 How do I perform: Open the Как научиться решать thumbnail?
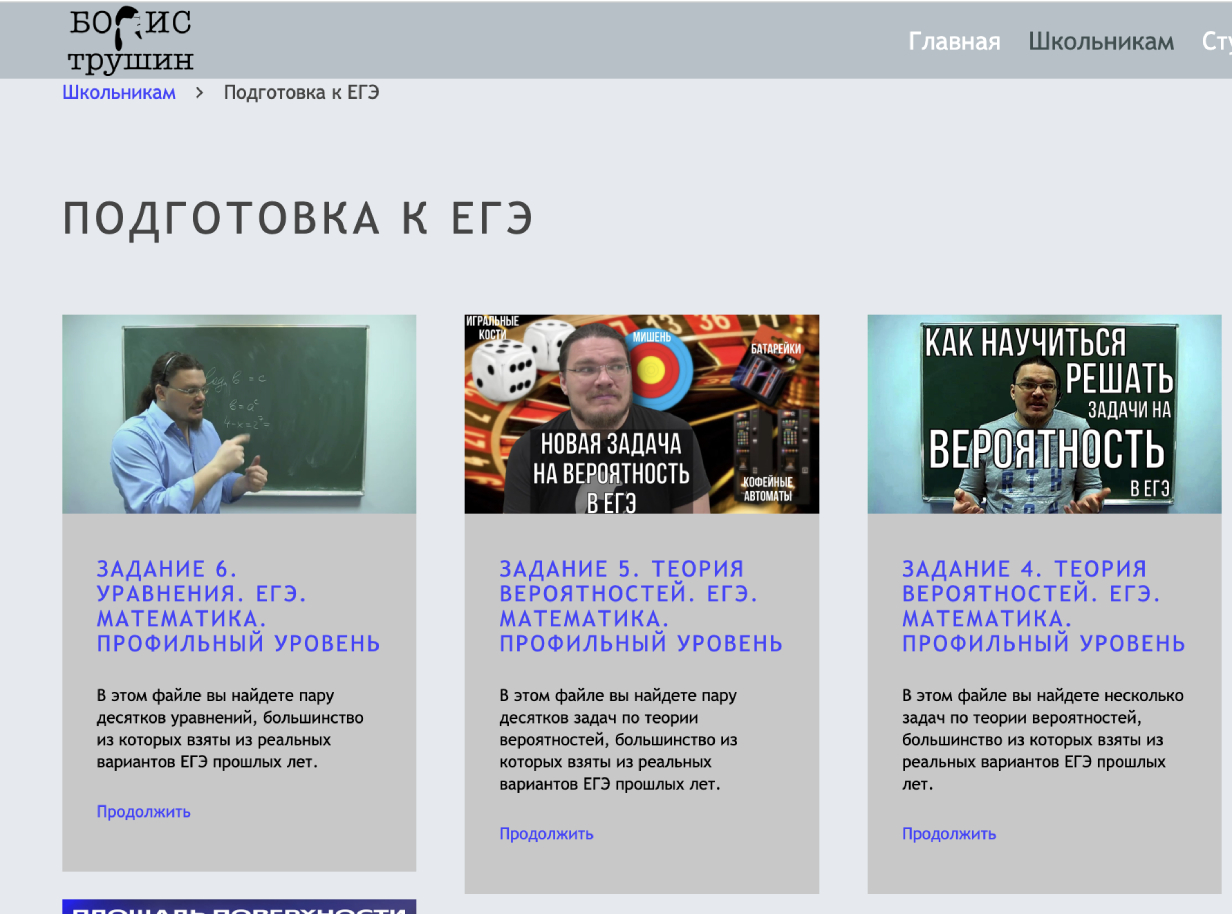1044,414
